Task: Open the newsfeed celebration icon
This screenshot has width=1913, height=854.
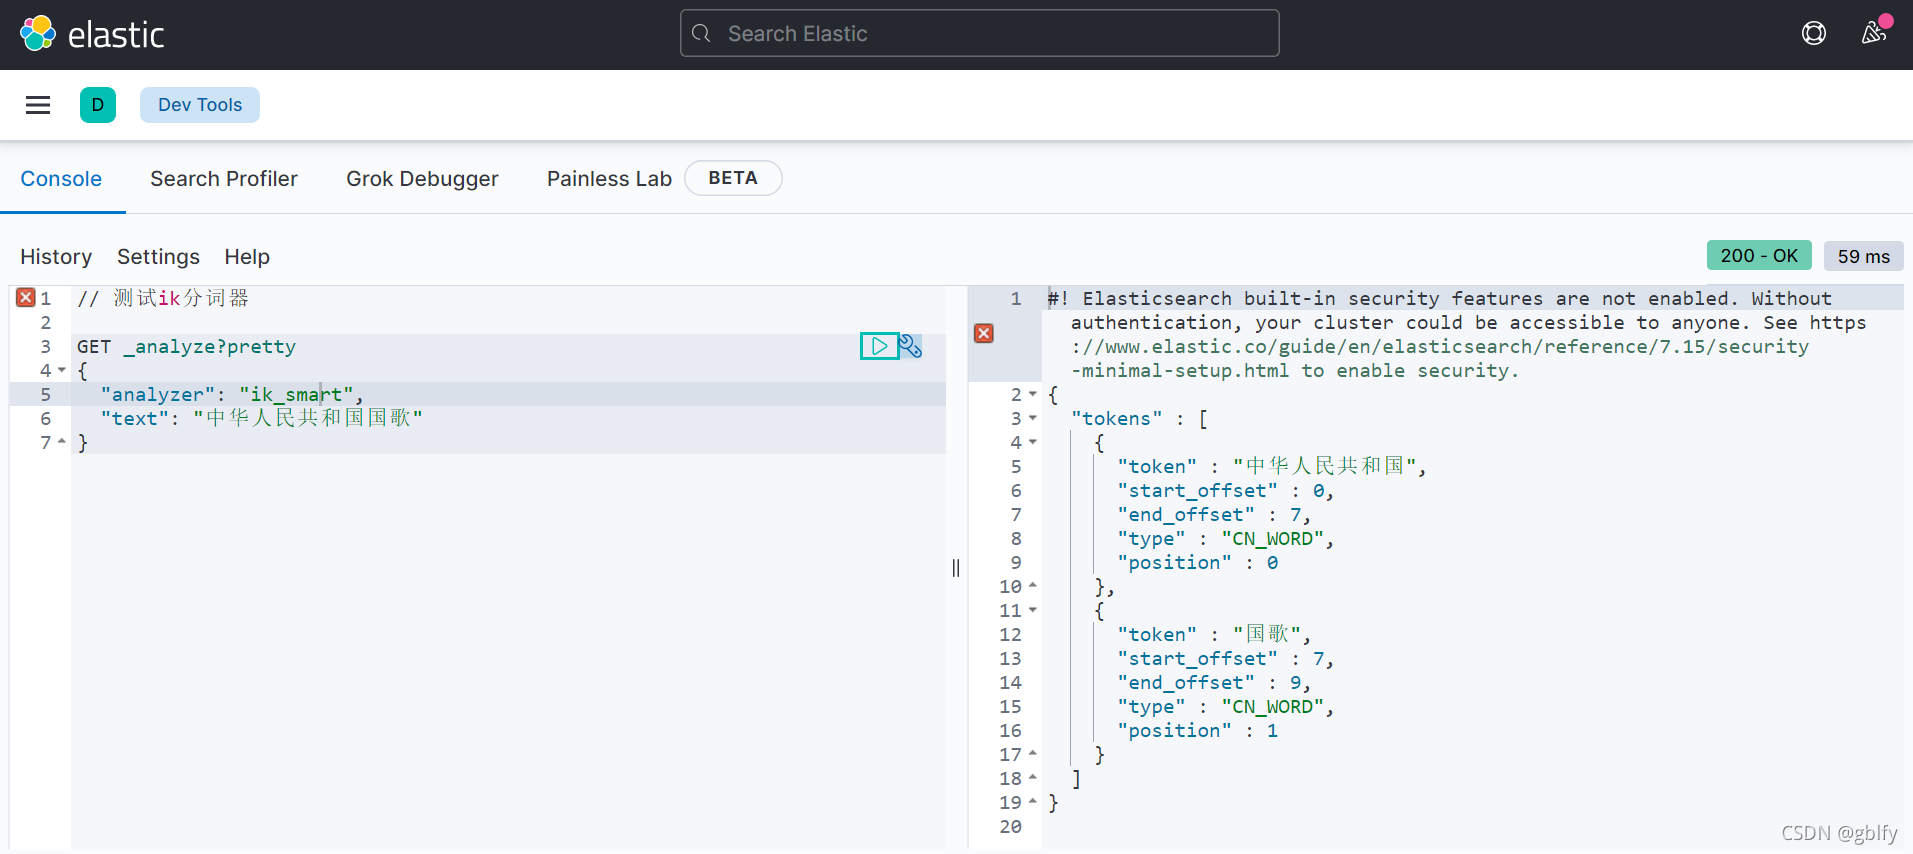Action: click(1874, 33)
